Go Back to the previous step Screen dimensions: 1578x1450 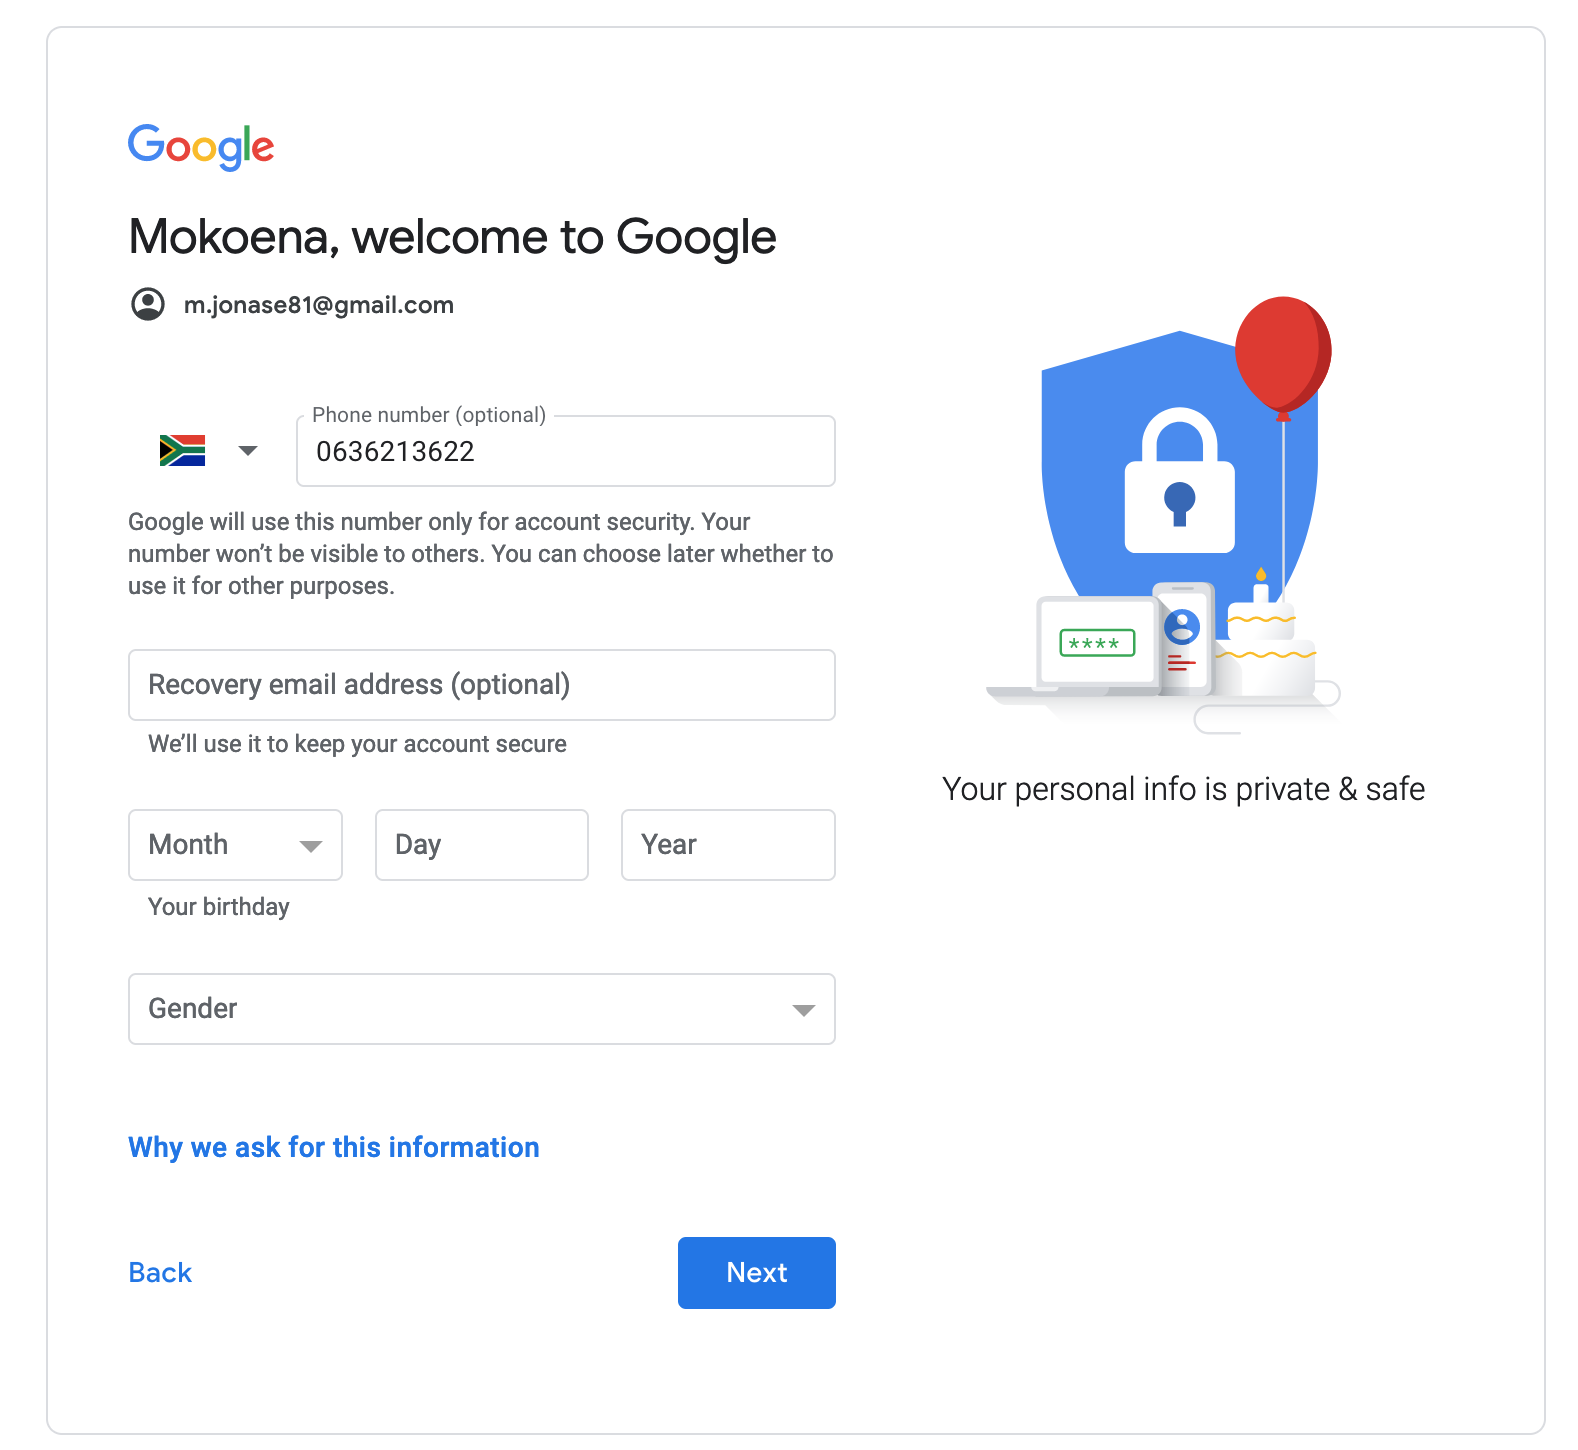(x=160, y=1272)
